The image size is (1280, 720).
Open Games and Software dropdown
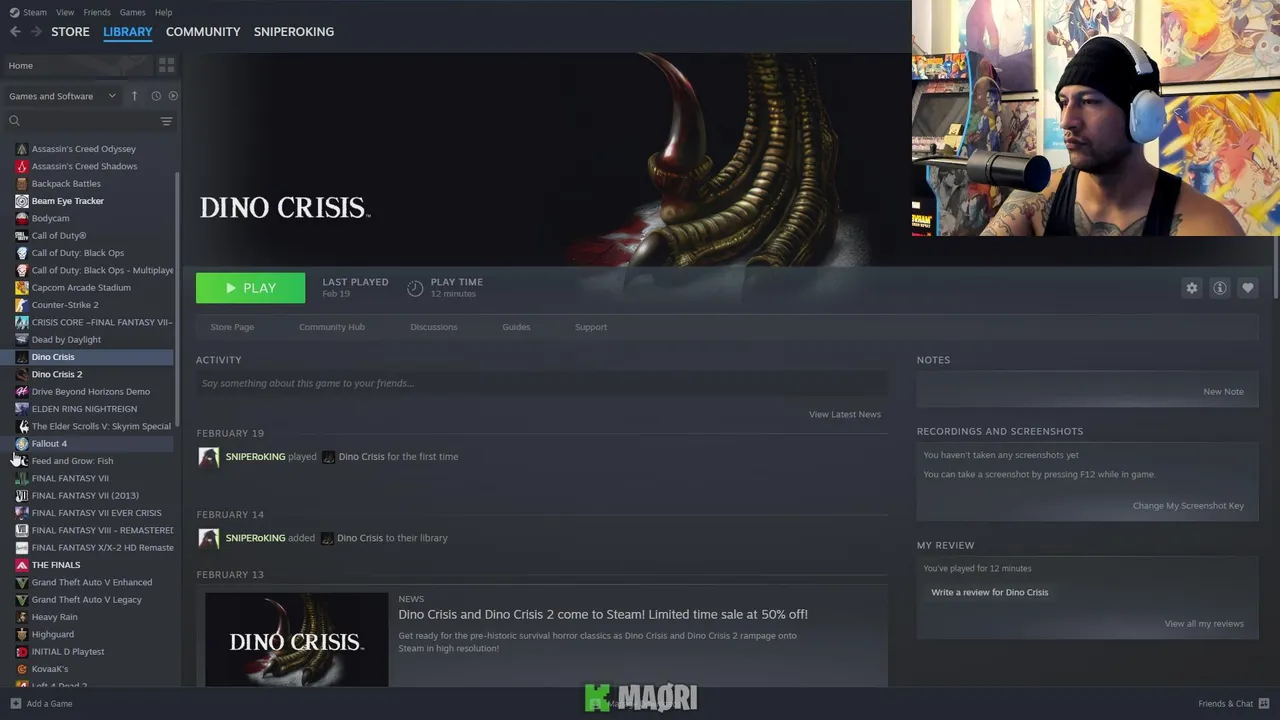pos(62,96)
